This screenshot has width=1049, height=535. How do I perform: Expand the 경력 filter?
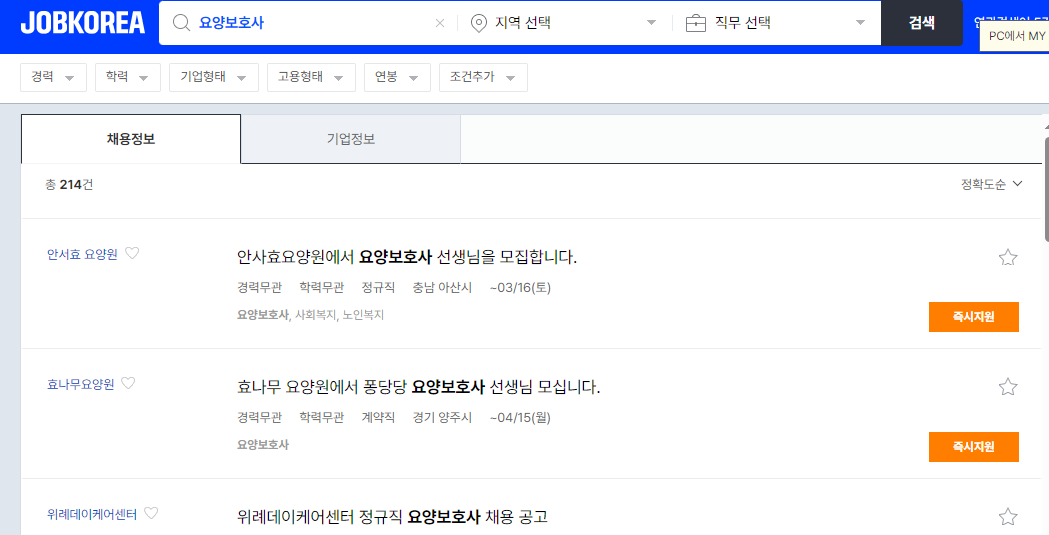(x=53, y=77)
